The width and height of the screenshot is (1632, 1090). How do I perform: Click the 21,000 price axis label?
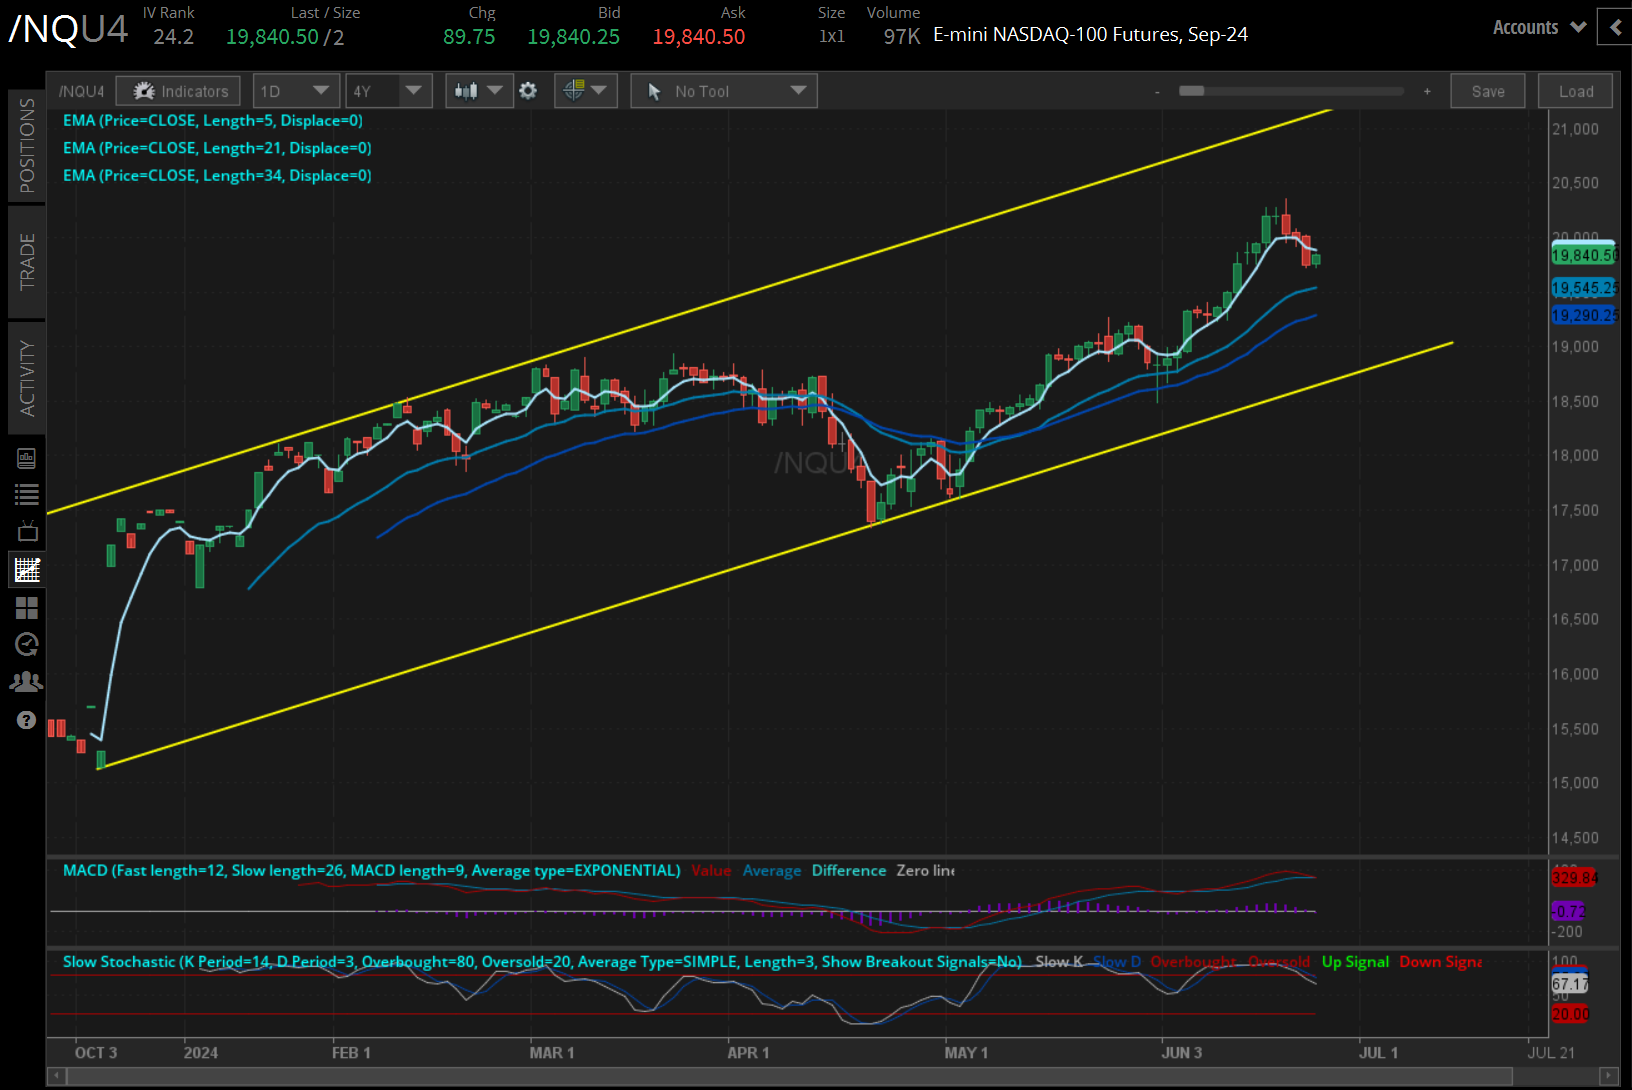tap(1575, 129)
